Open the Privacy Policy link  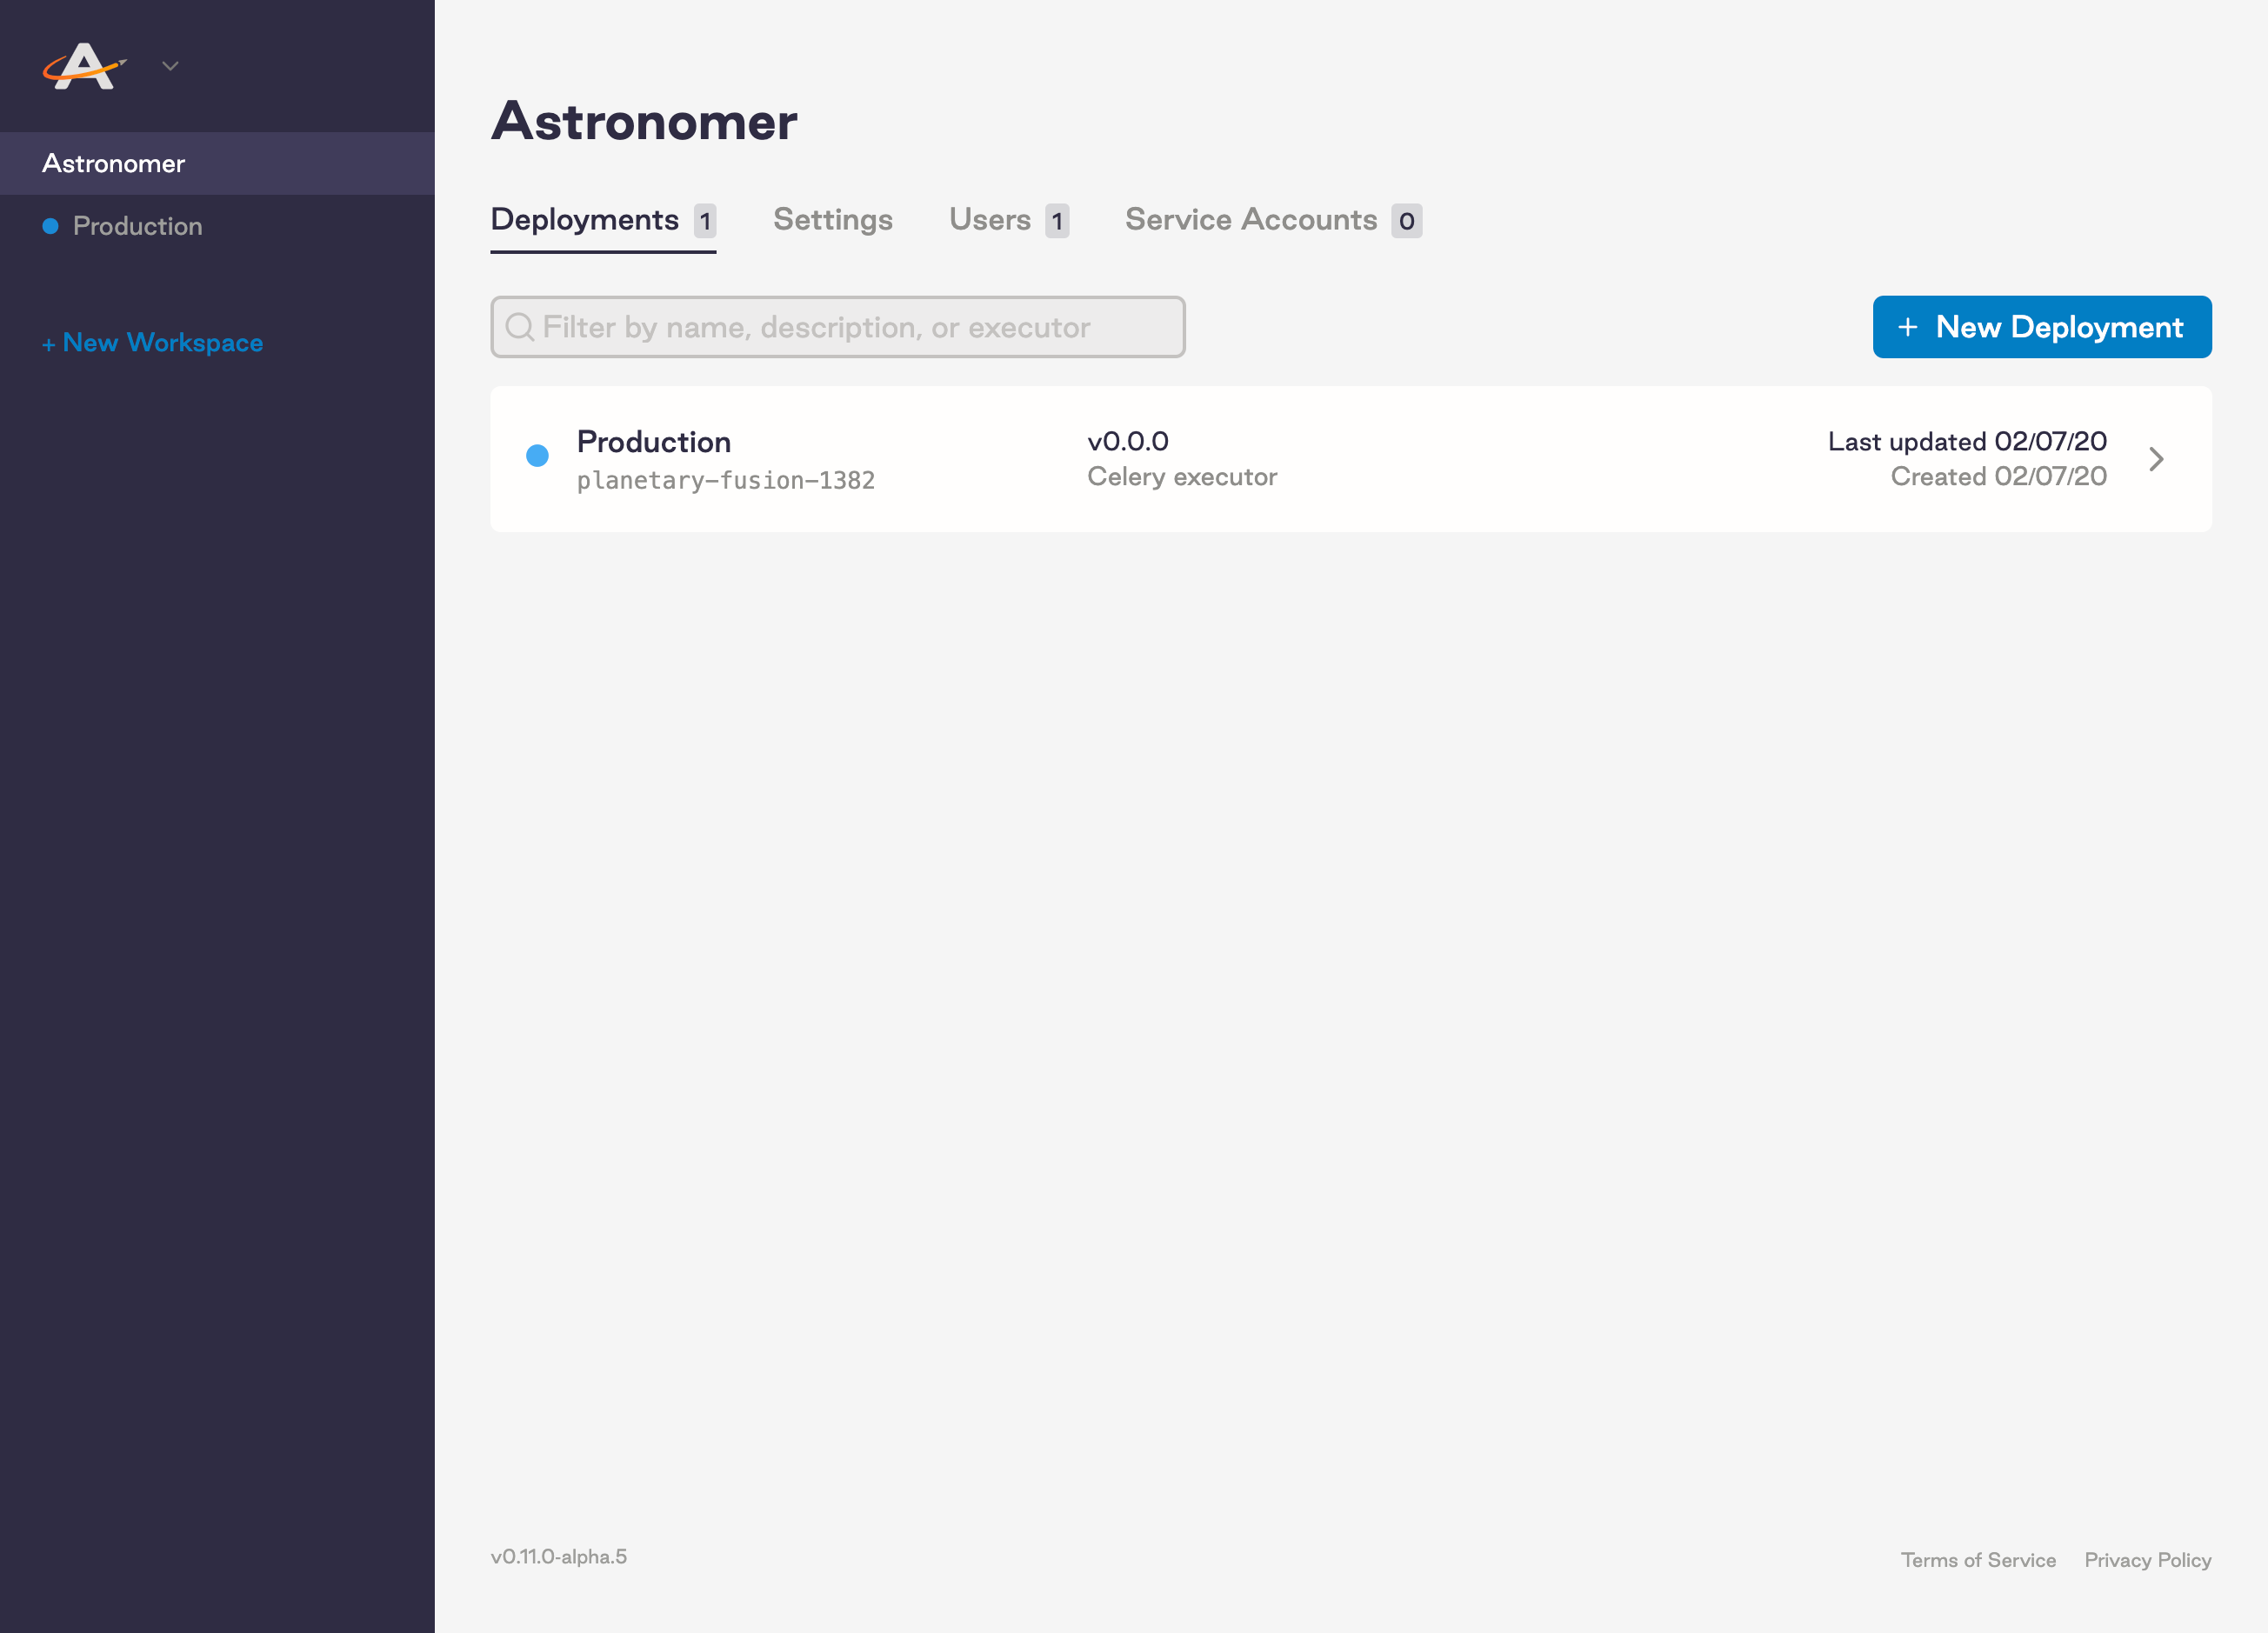pyautogui.click(x=2147, y=1559)
